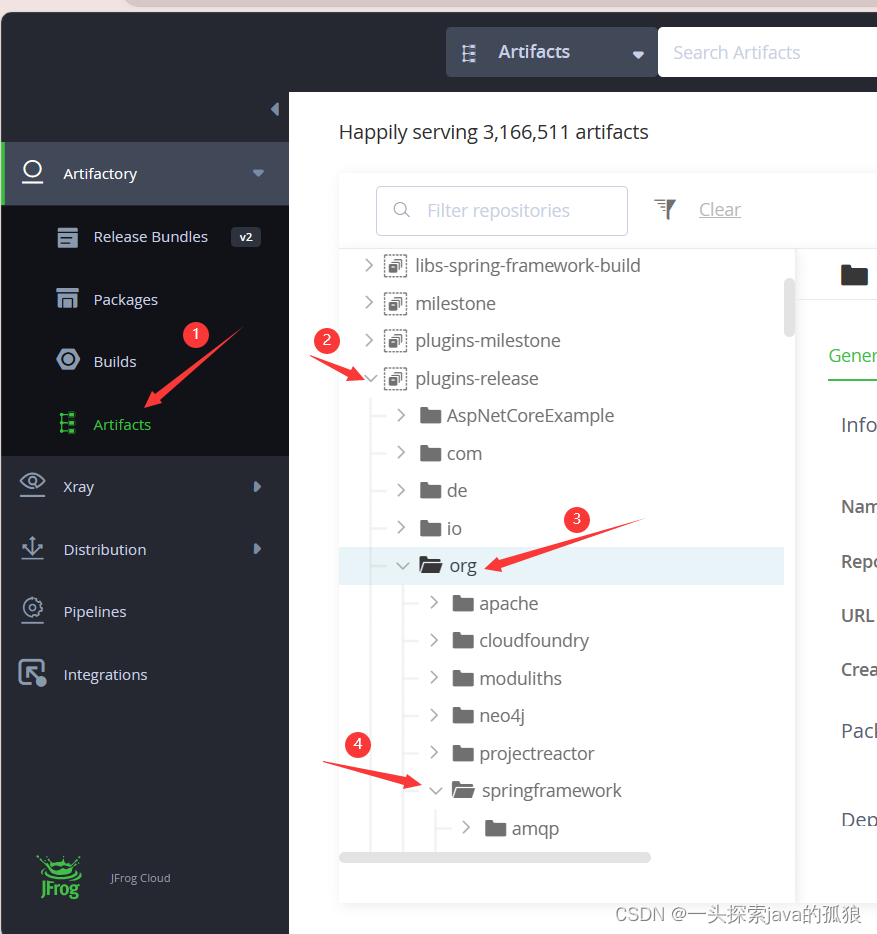The image size is (877, 934).
Task: Click the v2 badge on Release Bundles
Action: click(x=245, y=237)
